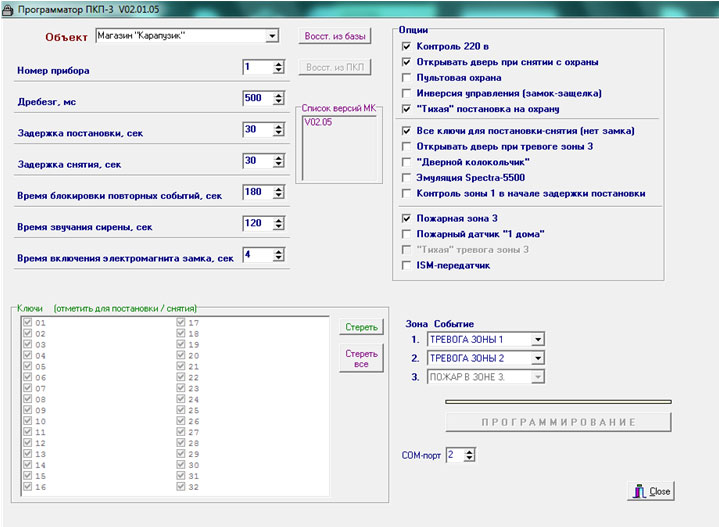Enable Открывать дверь при тревоге зоны 3

[x=406, y=146]
